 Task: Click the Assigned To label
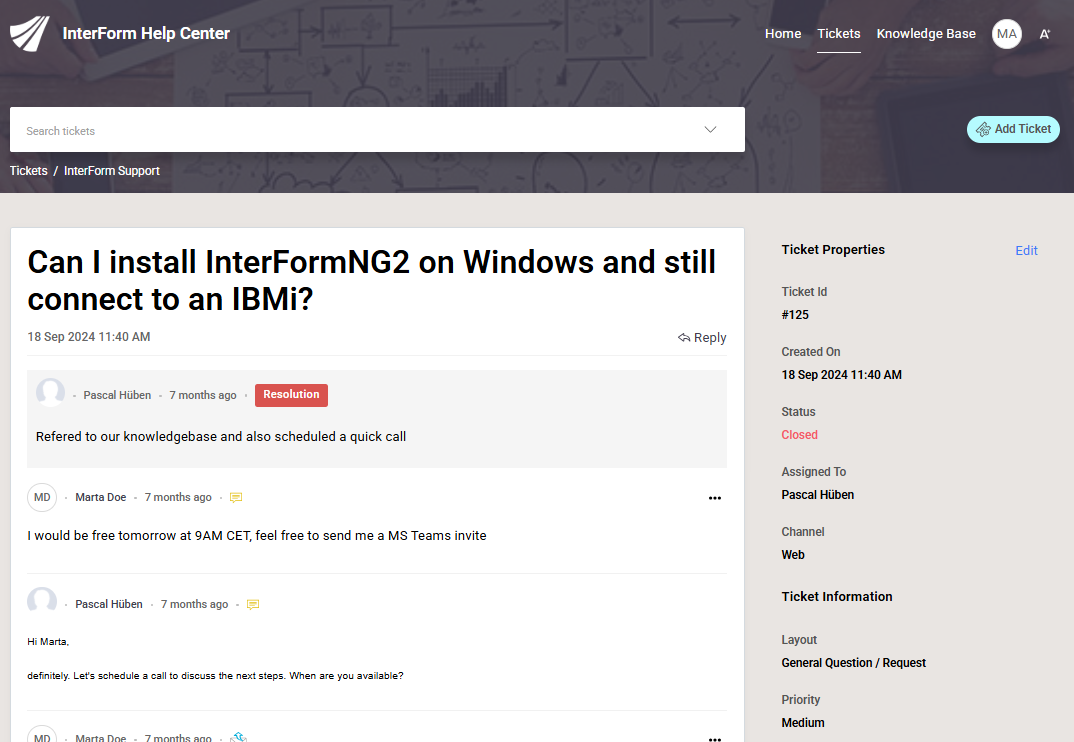pos(814,472)
